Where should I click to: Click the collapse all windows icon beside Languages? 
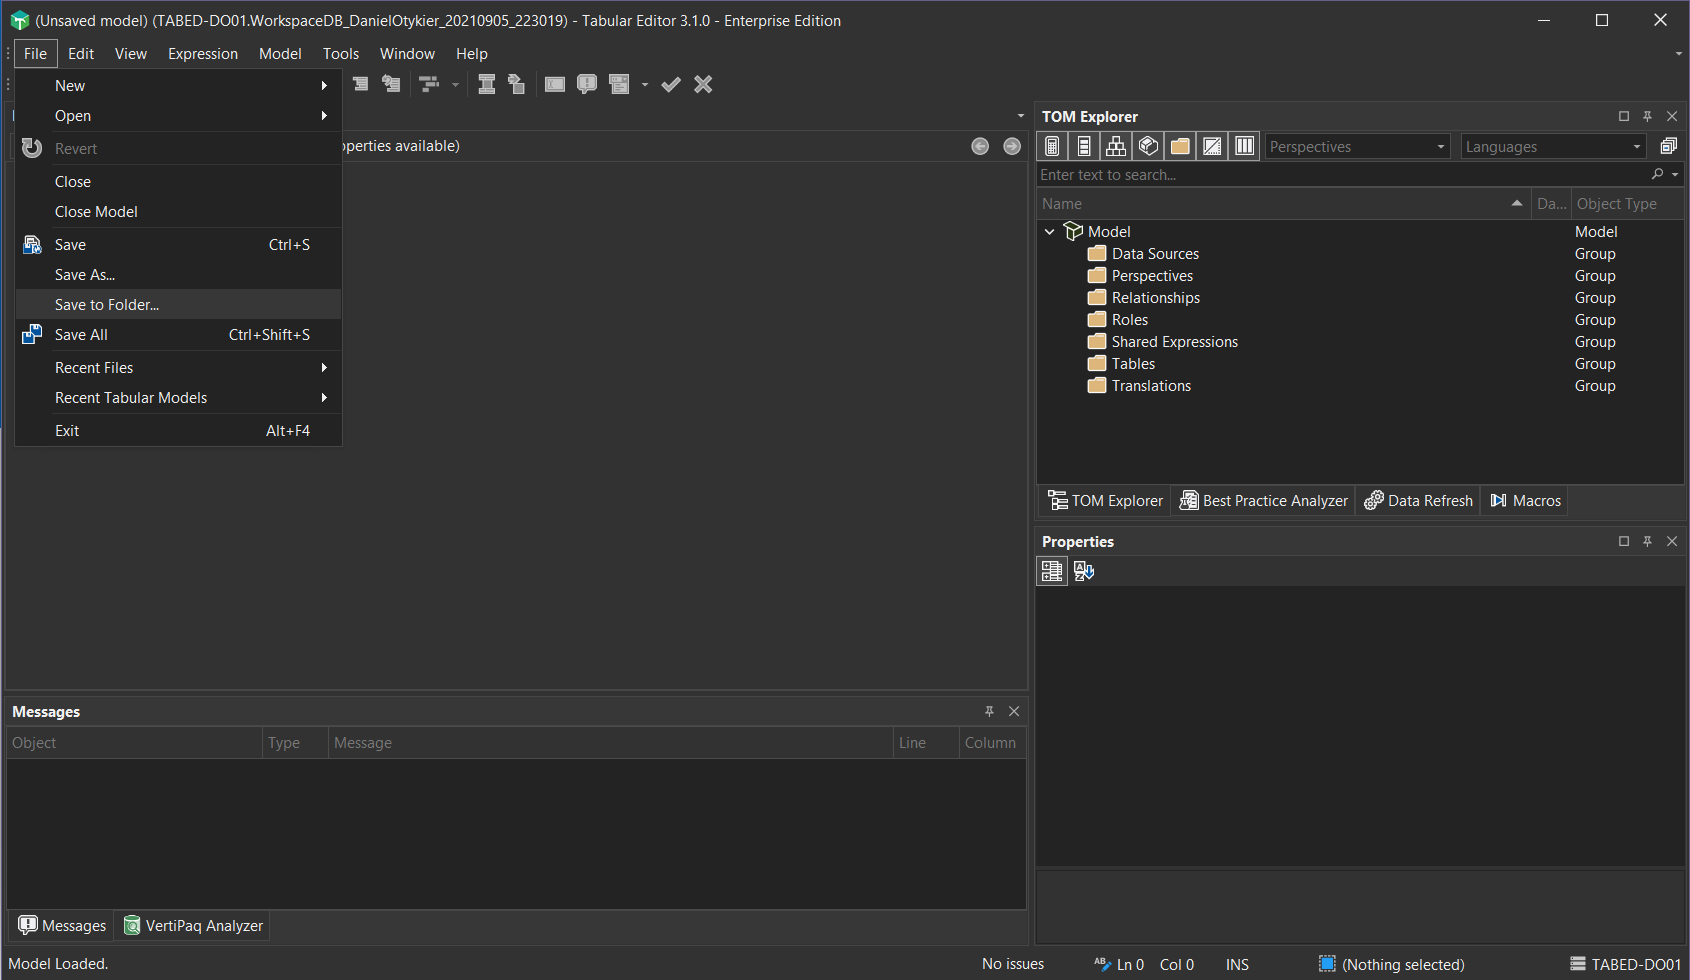[1668, 146]
